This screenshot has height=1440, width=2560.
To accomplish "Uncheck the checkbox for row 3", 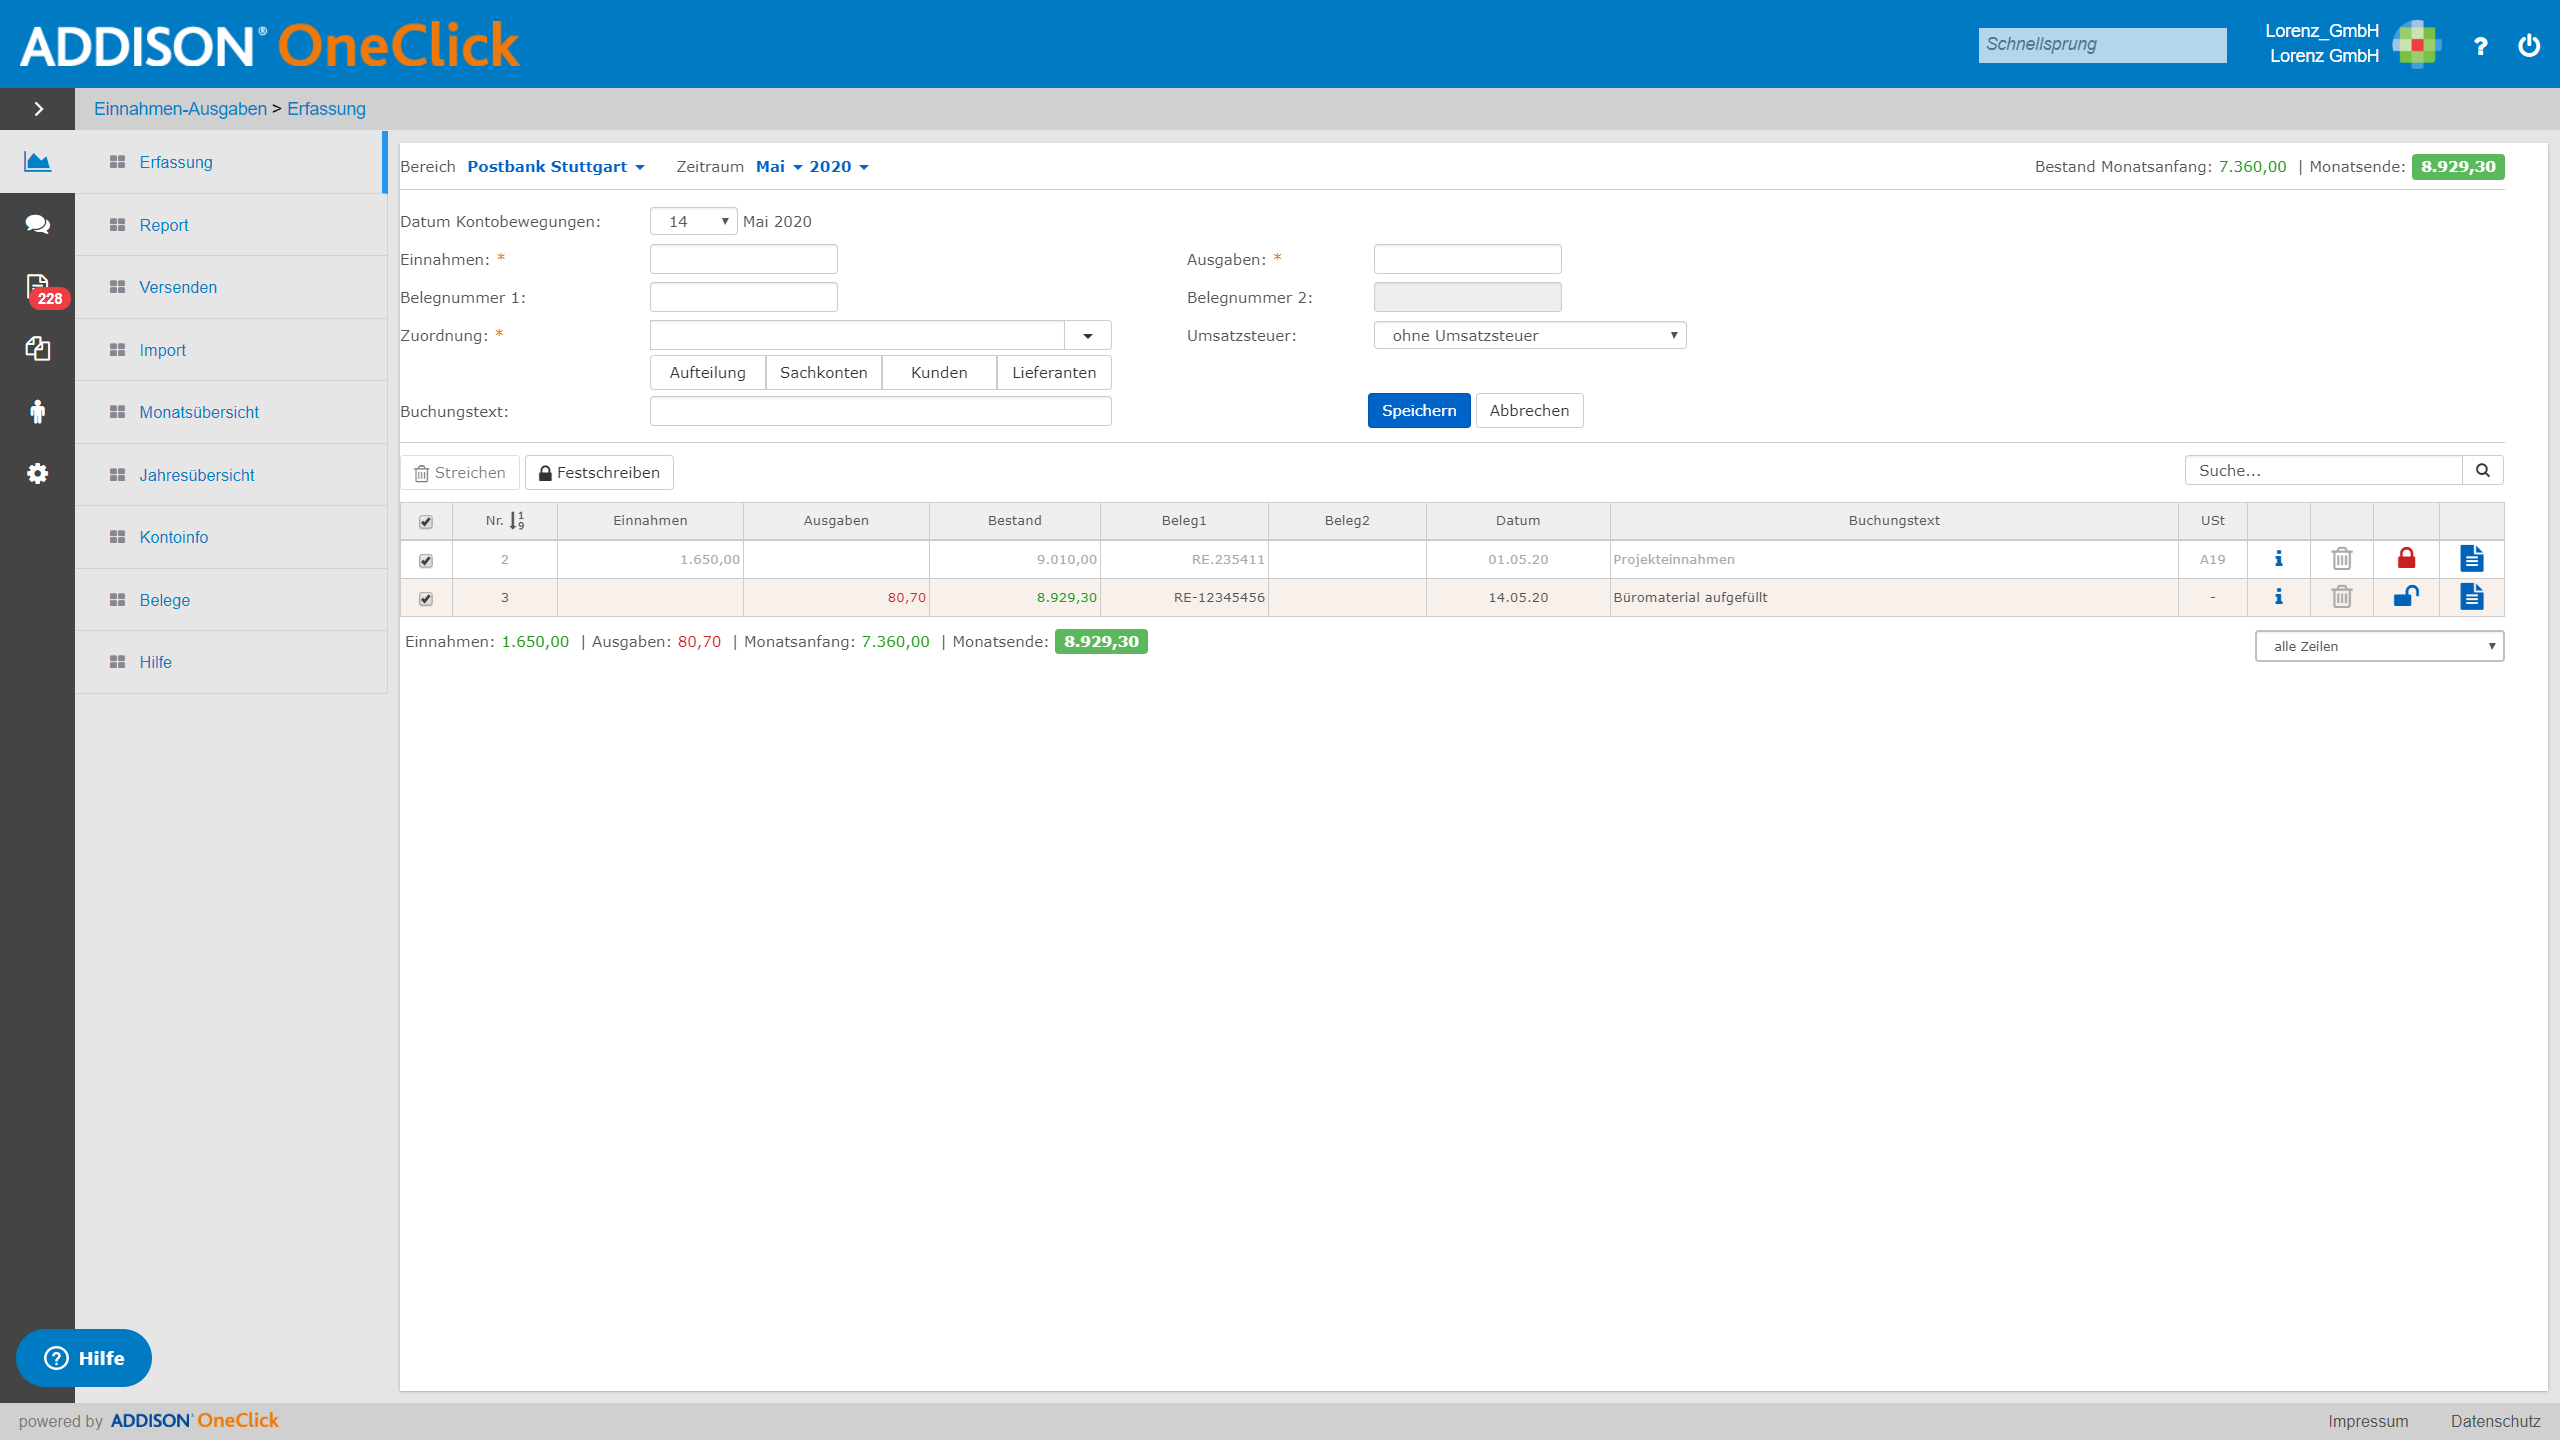I will click(426, 599).
